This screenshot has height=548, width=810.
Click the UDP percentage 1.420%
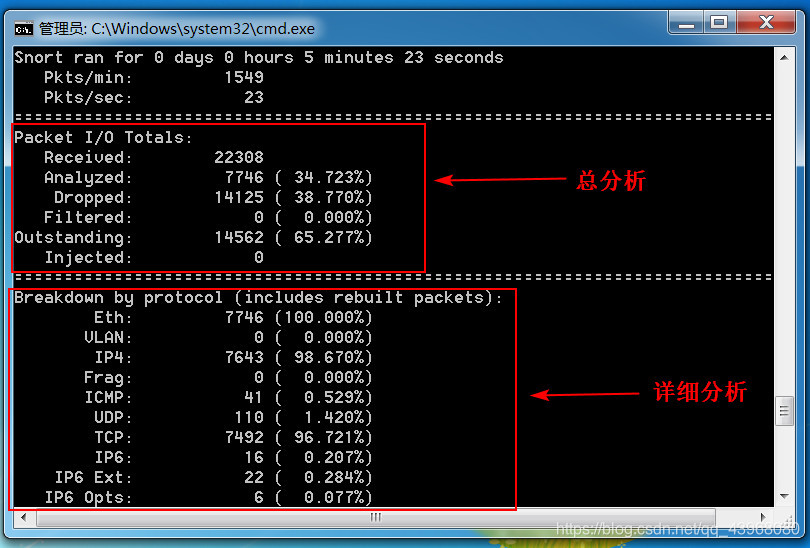pyautogui.click(x=334, y=417)
